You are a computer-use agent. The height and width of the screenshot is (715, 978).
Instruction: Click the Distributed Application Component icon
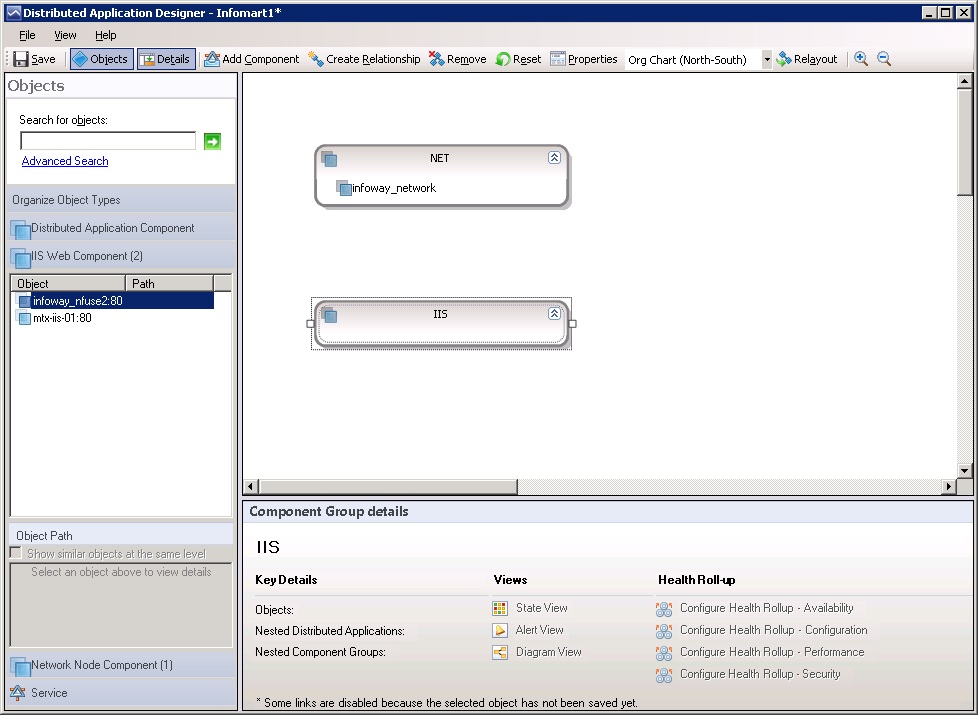pyautogui.click(x=21, y=230)
